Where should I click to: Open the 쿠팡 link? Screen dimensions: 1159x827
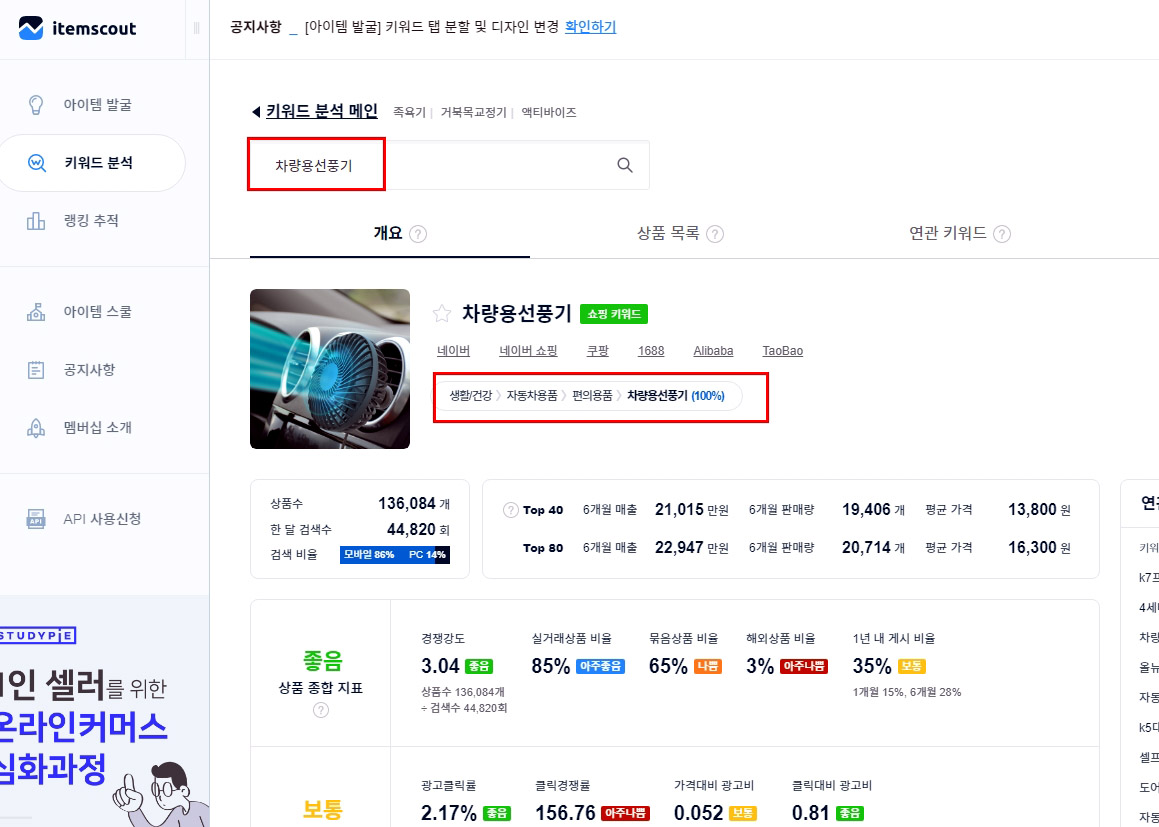tap(597, 350)
